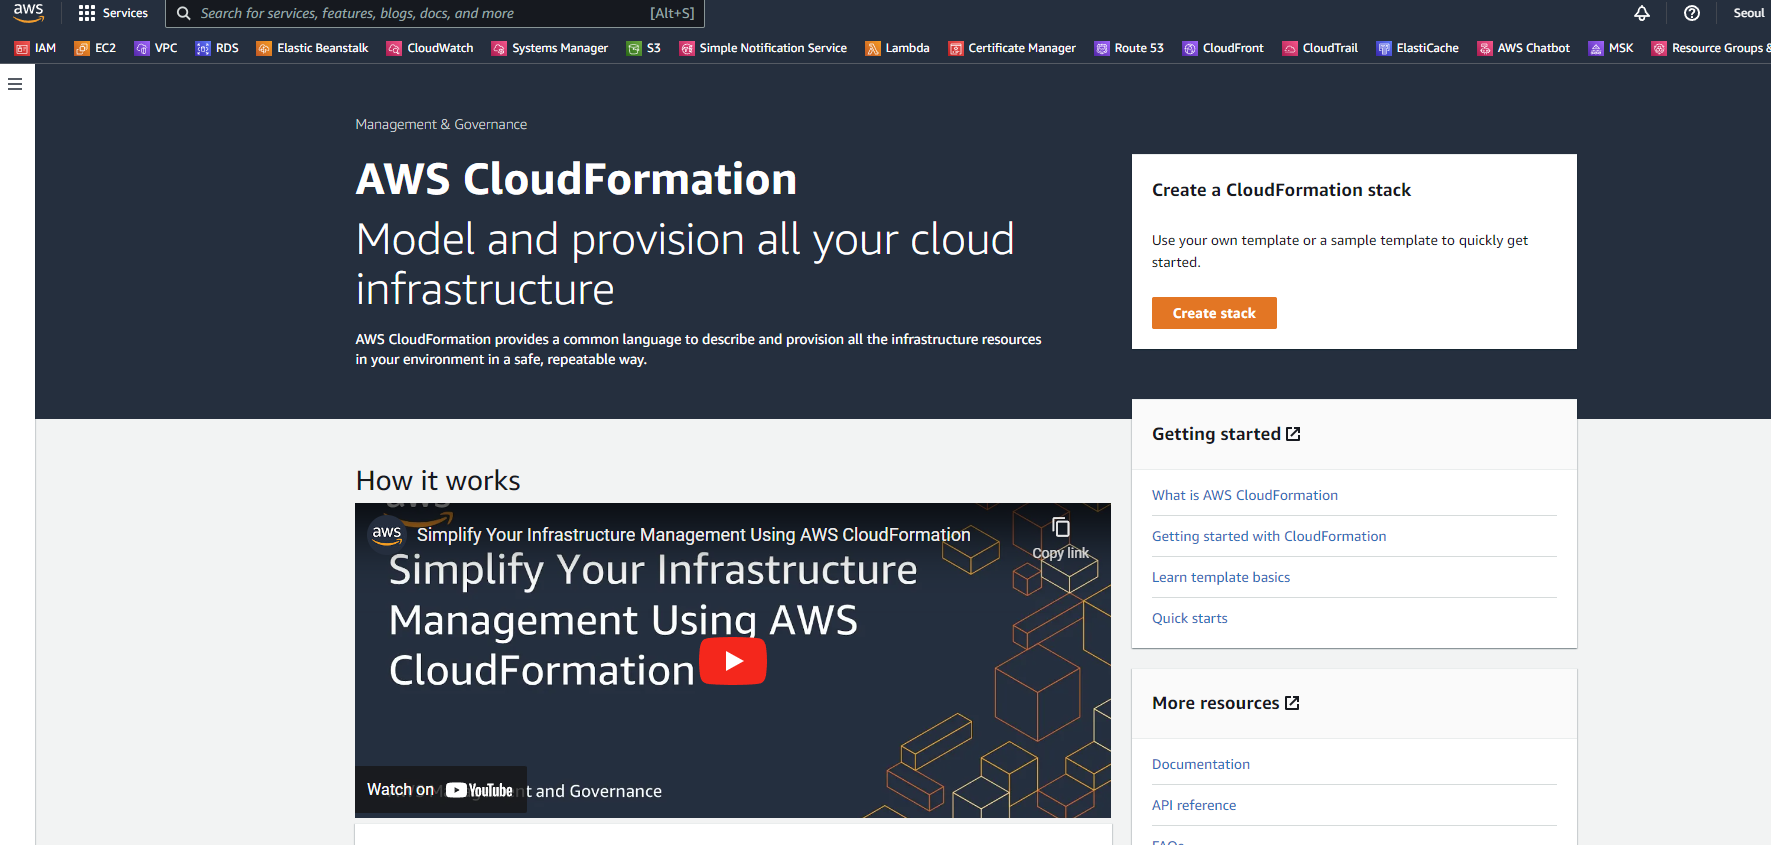
Task: Open the API reference link
Action: click(x=1194, y=805)
